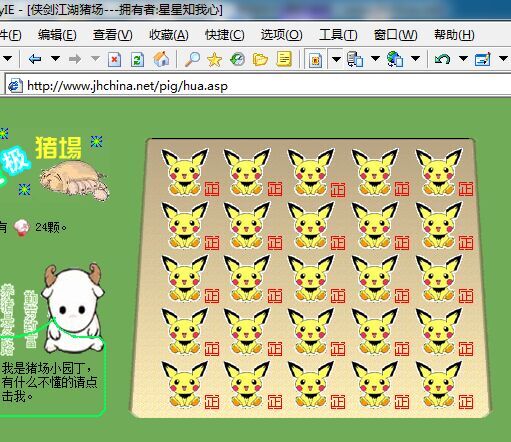
Task: Click the 勤劳致富 vertical banner text
Action: coord(30,319)
